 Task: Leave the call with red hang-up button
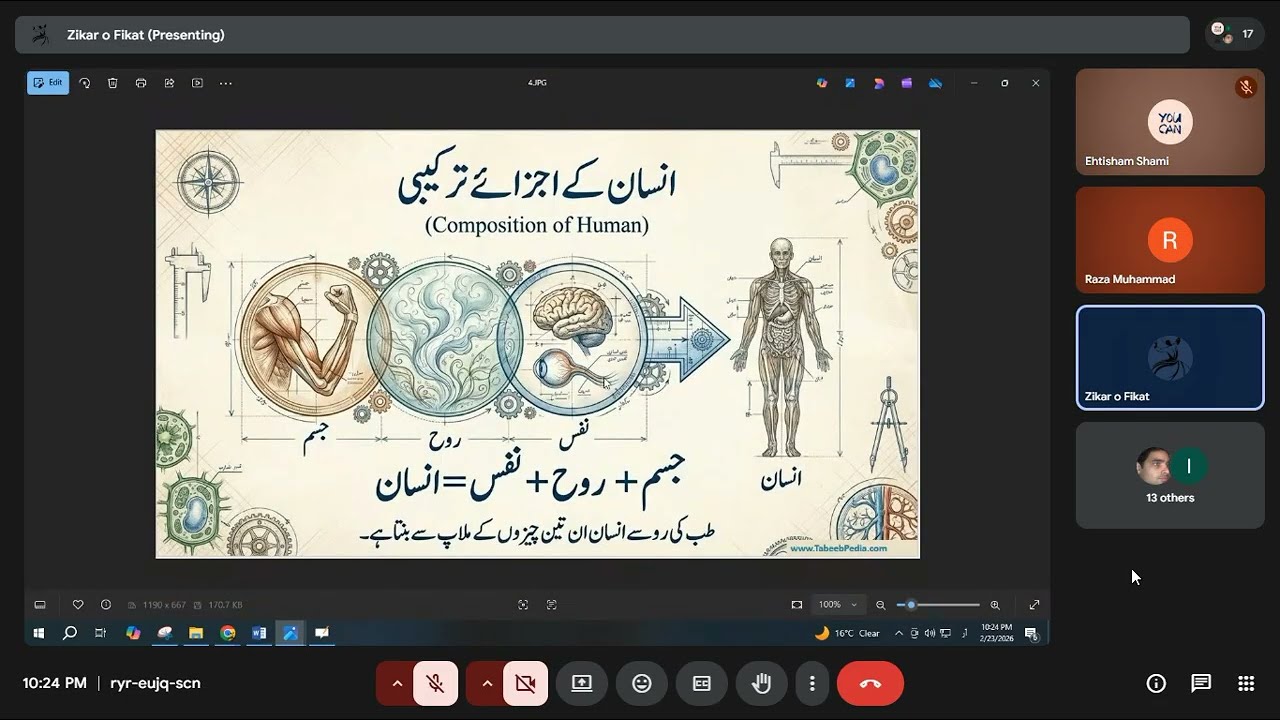click(x=870, y=684)
